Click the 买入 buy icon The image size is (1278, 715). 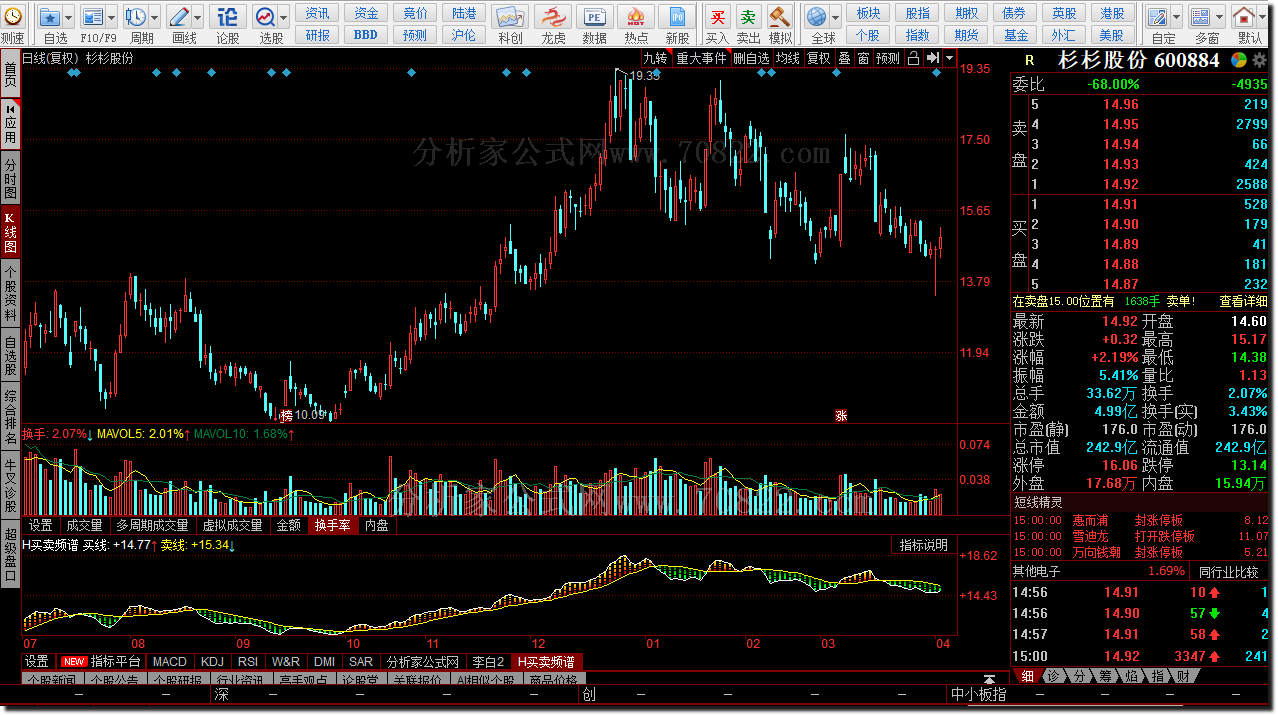tap(717, 17)
